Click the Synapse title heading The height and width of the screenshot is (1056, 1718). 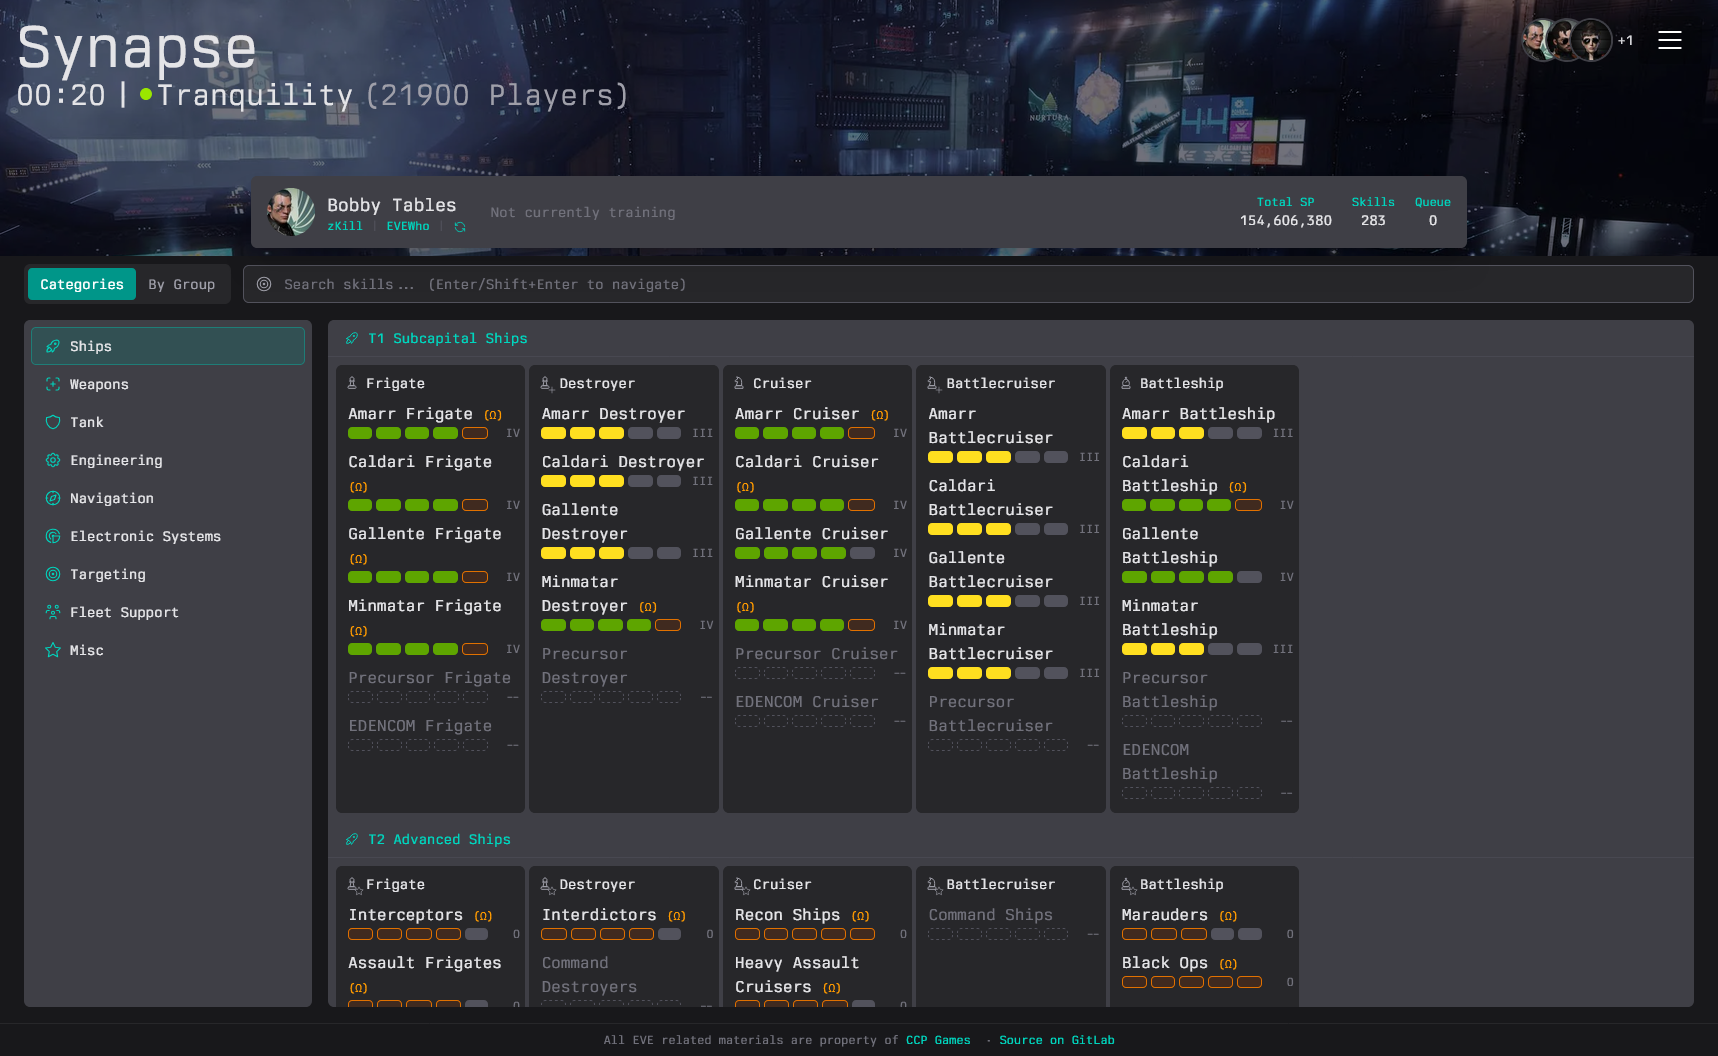[x=137, y=48]
